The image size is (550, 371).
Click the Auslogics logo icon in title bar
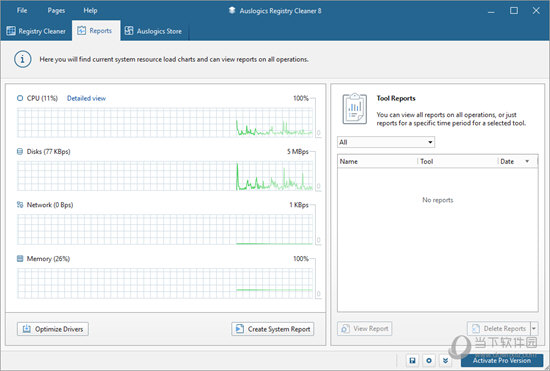tap(232, 11)
